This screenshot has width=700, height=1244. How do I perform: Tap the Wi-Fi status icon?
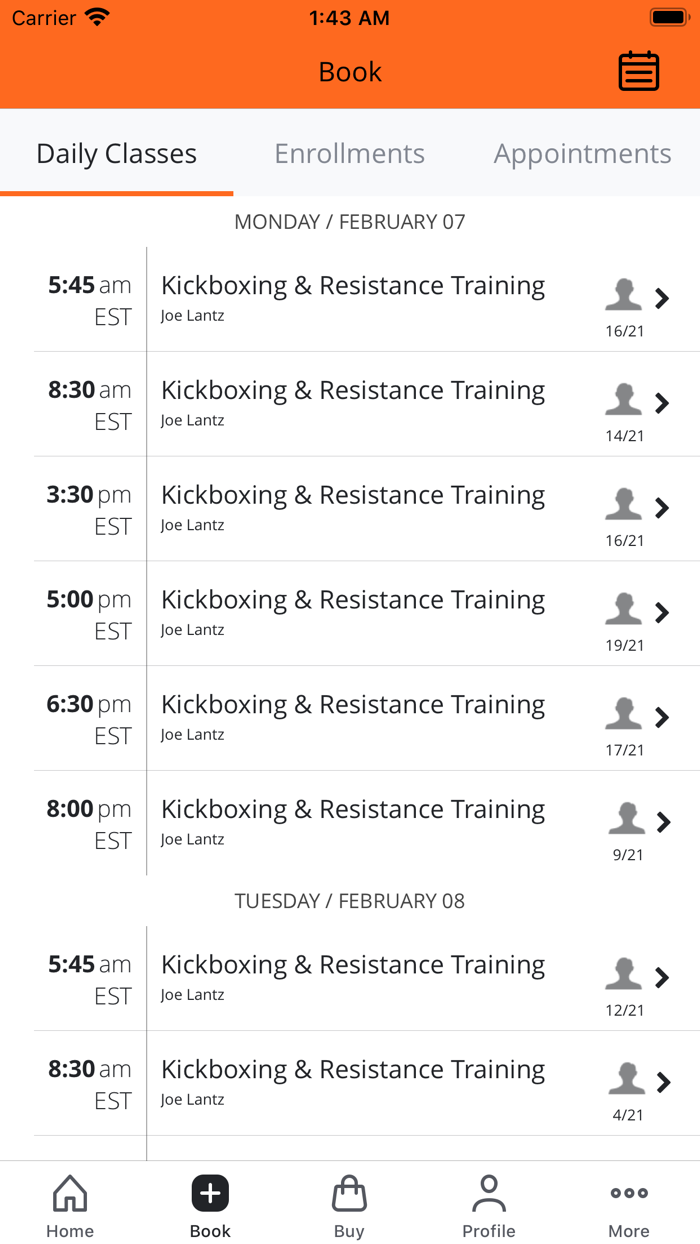pos(96,16)
